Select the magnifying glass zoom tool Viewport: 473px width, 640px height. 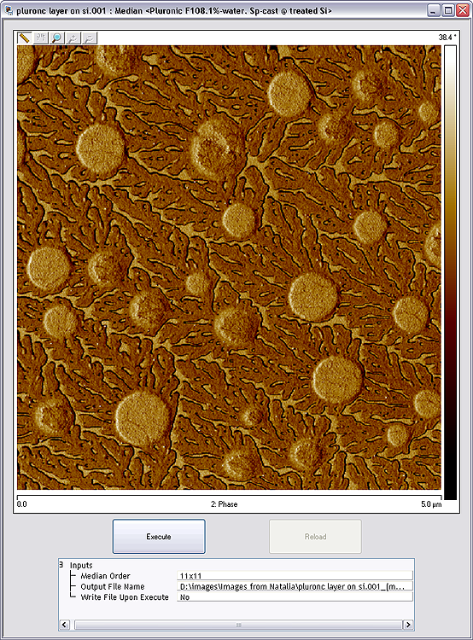tap(57, 38)
